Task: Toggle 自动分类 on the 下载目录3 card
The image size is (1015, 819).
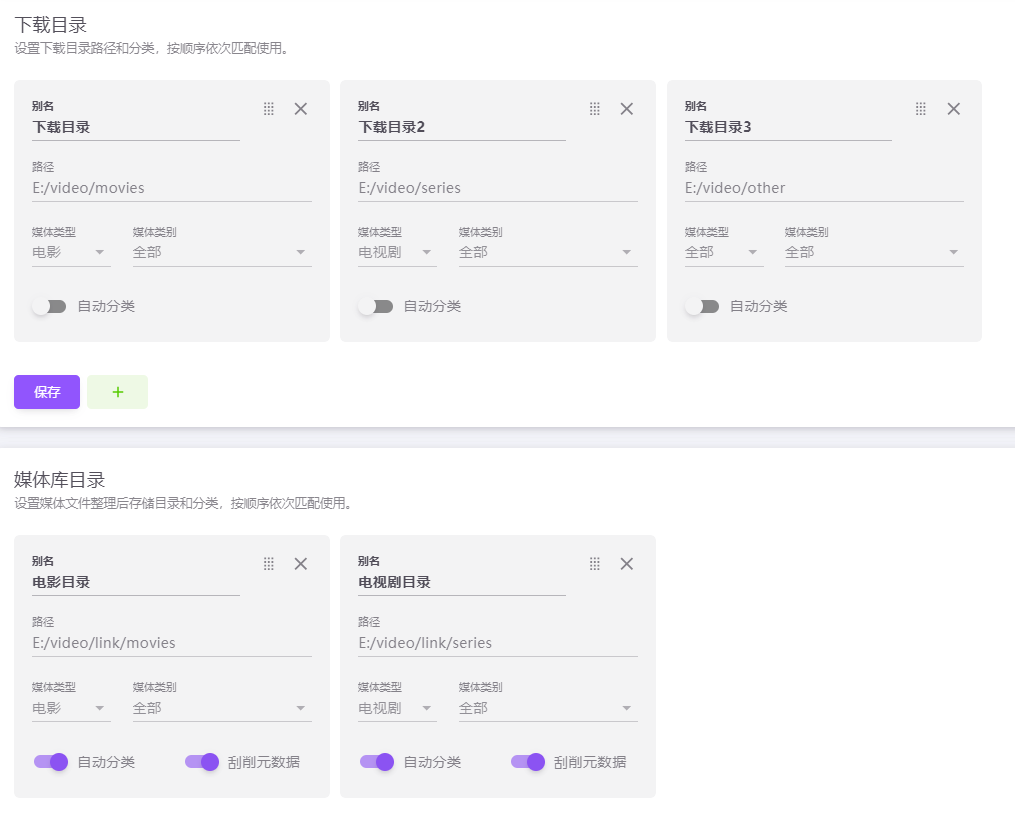Action: point(702,306)
